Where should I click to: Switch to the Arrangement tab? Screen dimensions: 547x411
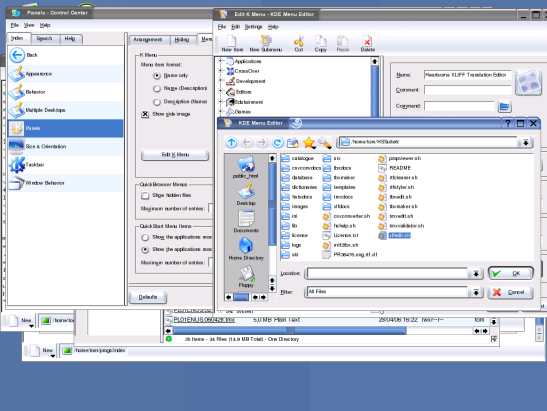click(148, 40)
